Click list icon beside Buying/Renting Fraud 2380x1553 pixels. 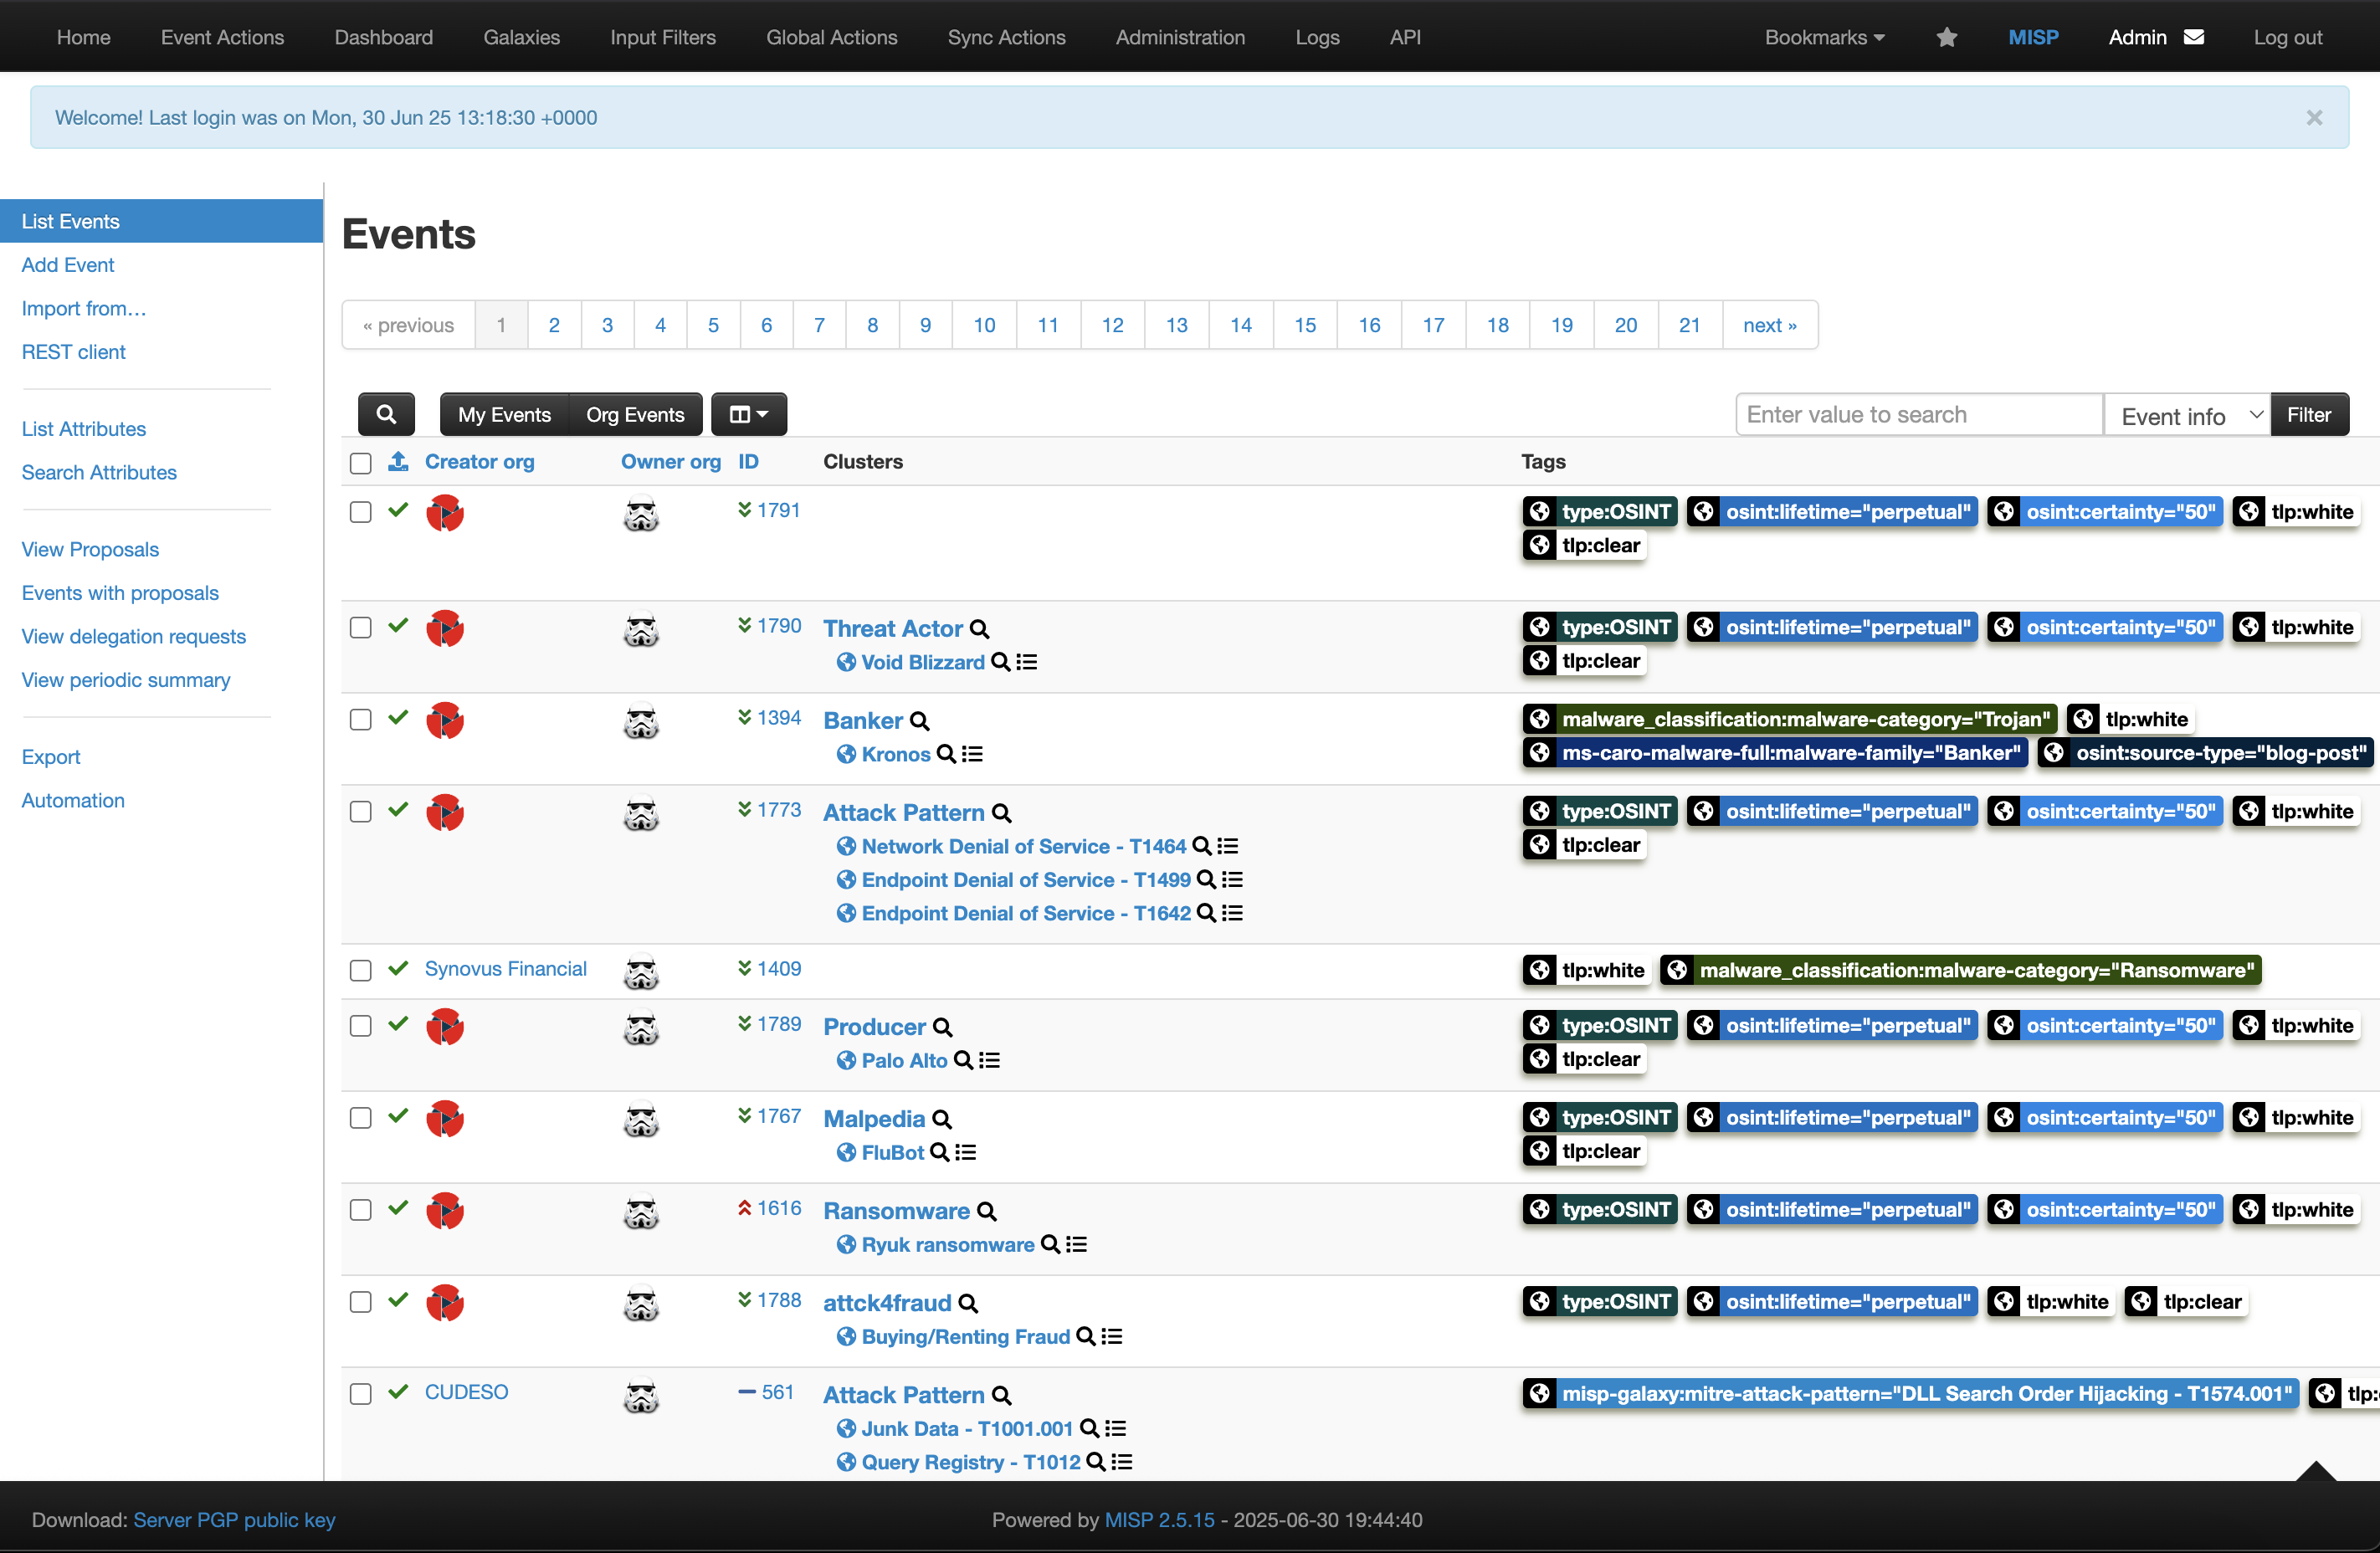(x=1112, y=1336)
